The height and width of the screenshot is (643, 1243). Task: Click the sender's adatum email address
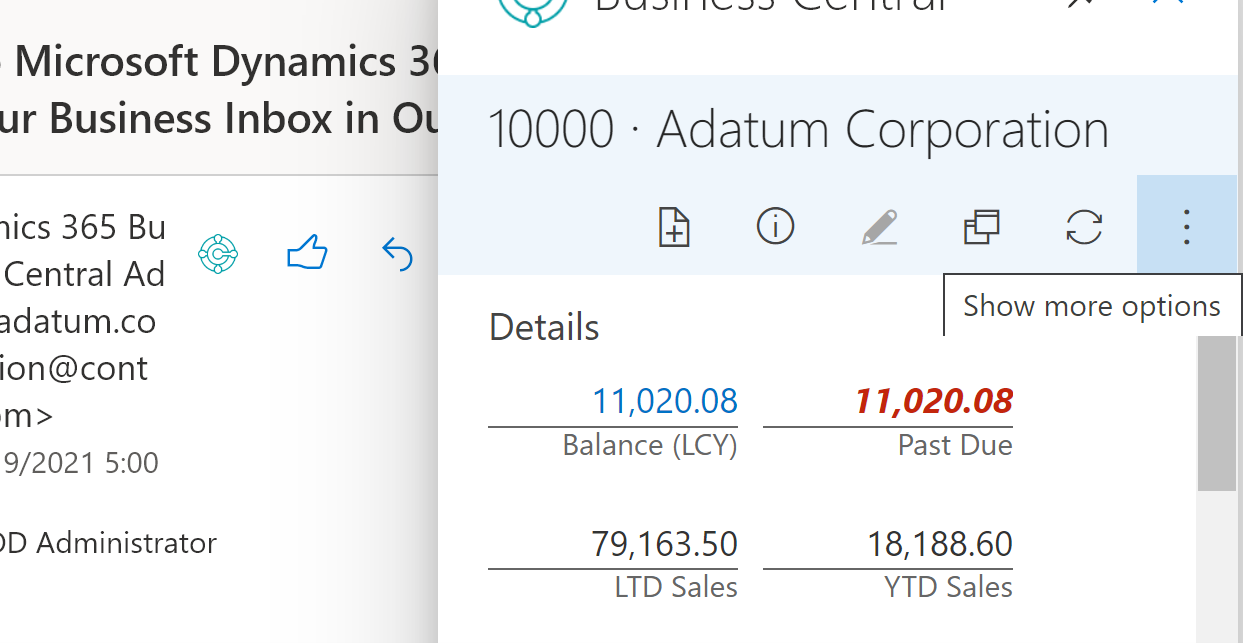point(78,321)
